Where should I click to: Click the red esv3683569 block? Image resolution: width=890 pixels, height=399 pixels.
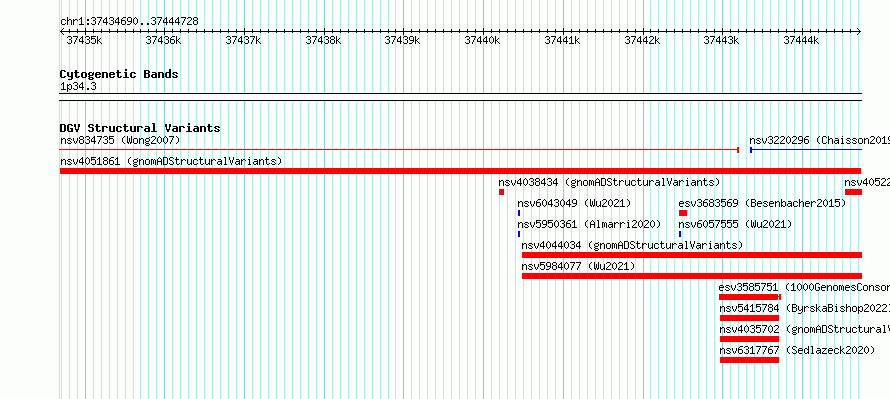[683, 213]
